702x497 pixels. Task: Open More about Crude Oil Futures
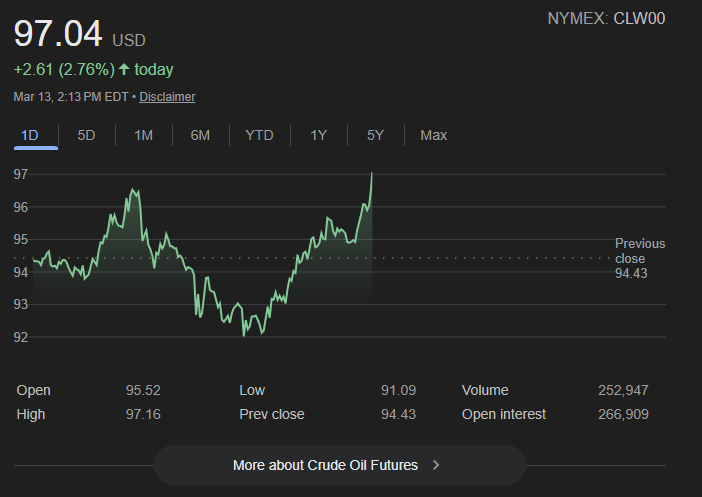tap(340, 465)
